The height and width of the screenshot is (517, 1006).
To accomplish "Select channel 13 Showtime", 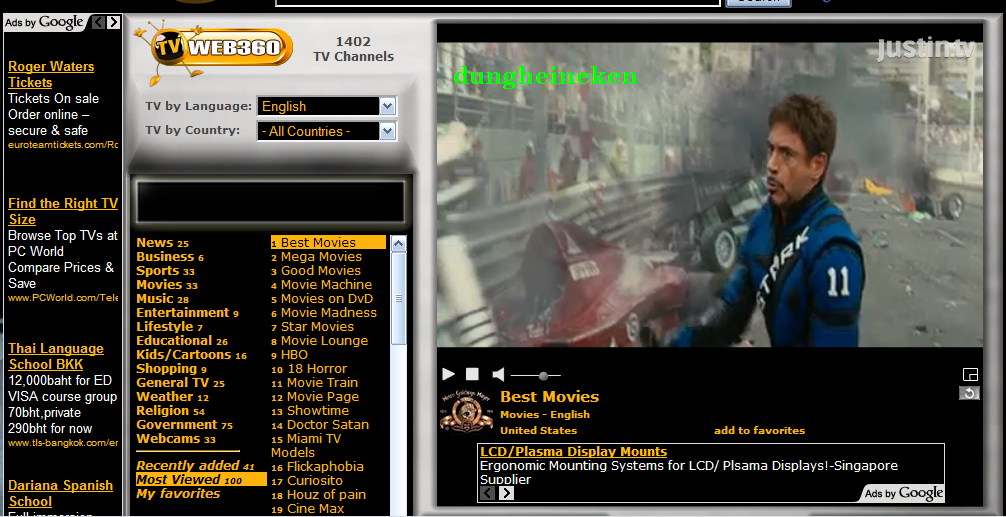I will point(310,411).
